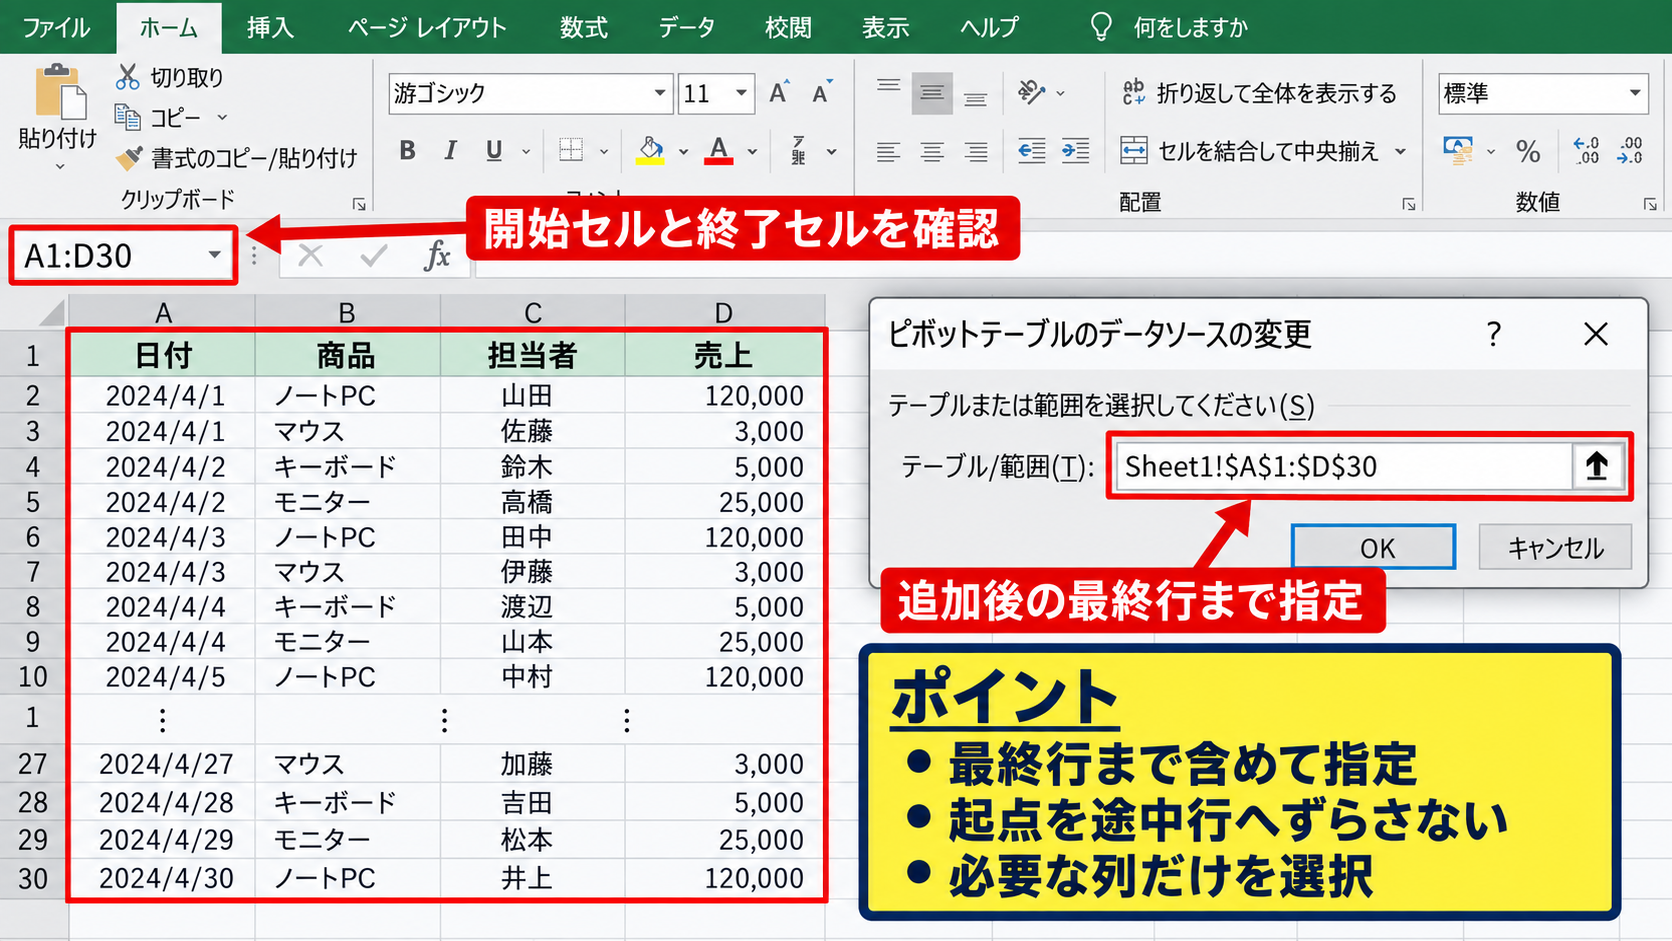Open the font size 11 dropdown
The image size is (1672, 941).
point(741,93)
